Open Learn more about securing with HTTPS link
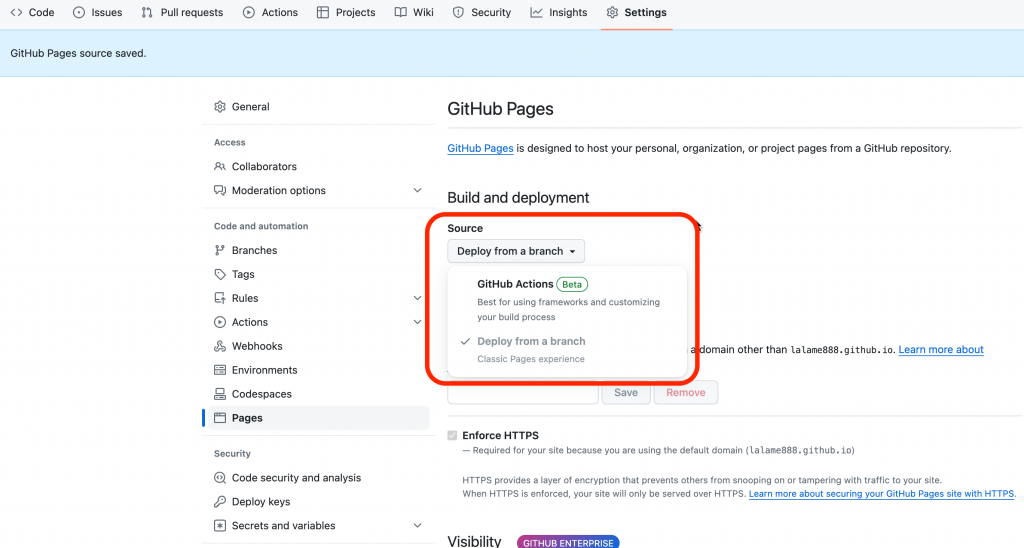Viewport: 1024px width, 548px height. [881, 494]
